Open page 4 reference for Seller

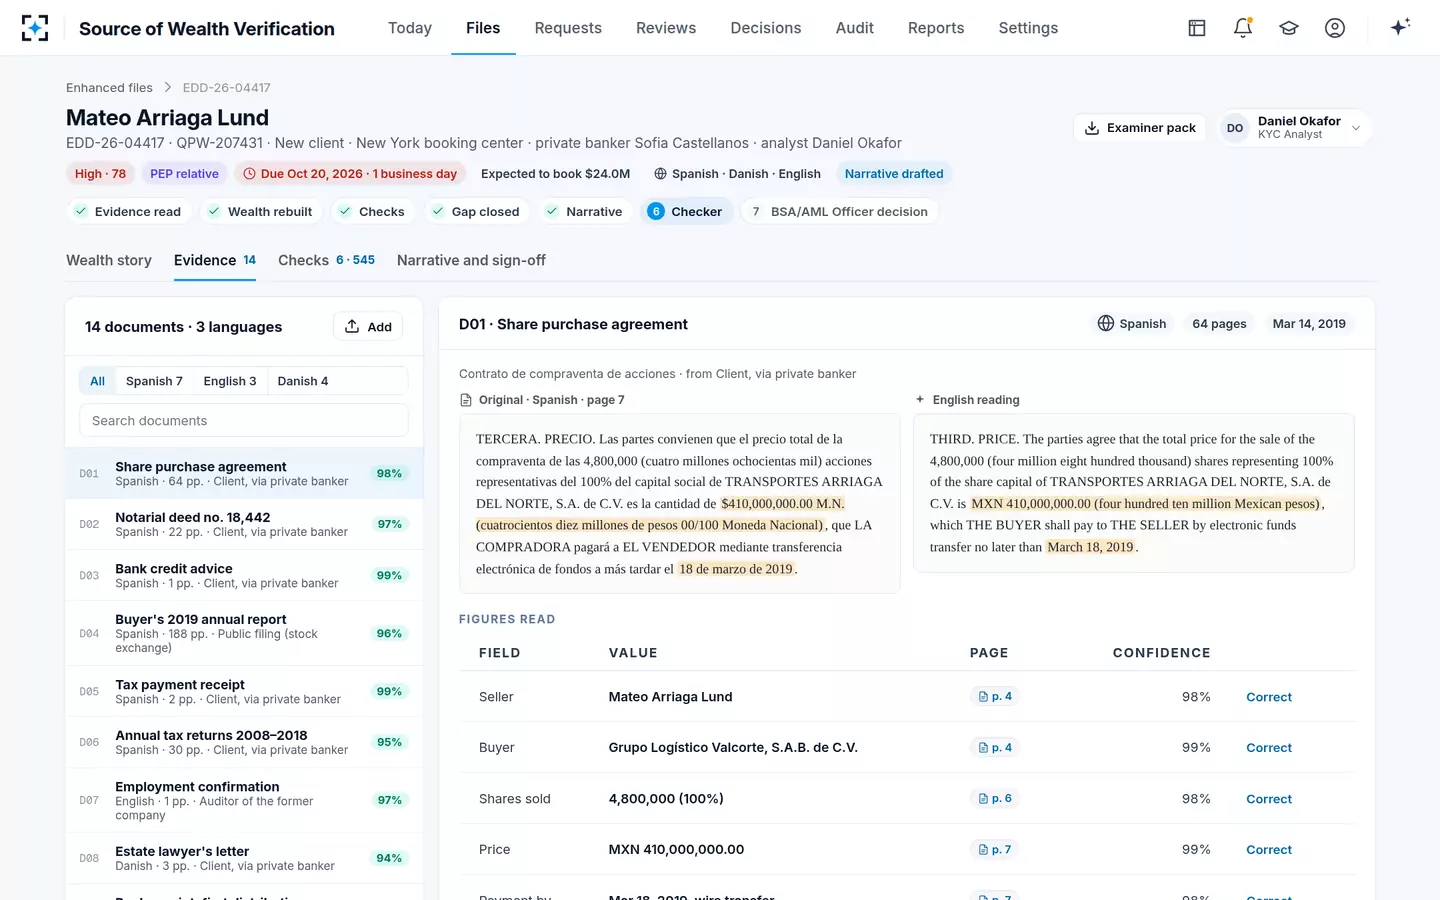click(995, 697)
